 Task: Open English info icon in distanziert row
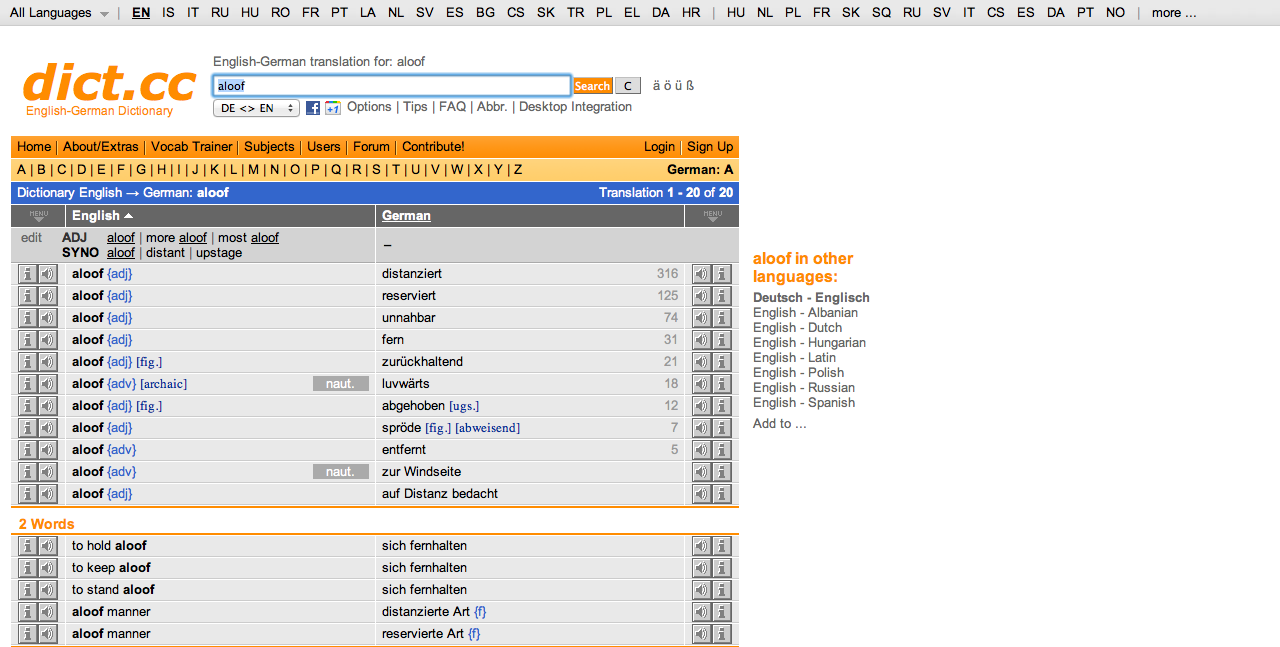click(28, 274)
